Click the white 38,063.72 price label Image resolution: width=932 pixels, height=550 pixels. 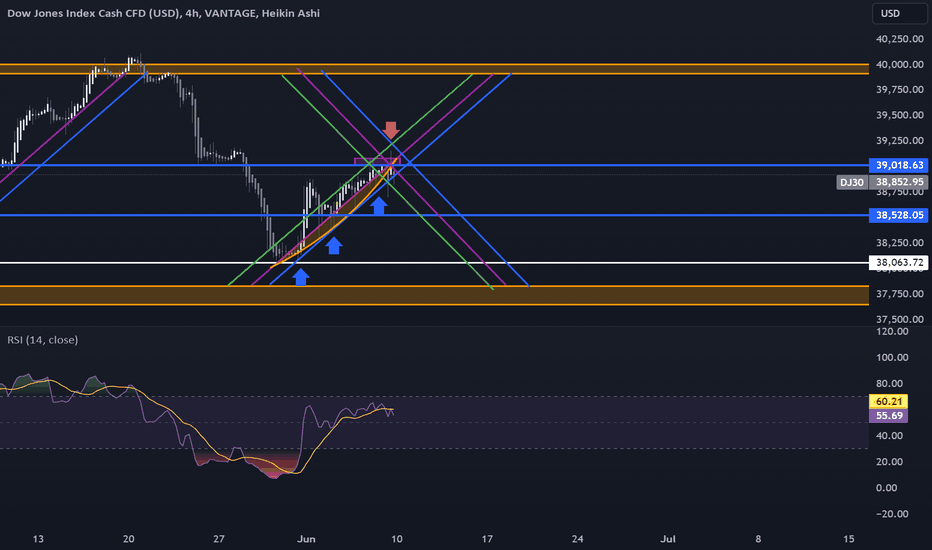tap(899, 262)
